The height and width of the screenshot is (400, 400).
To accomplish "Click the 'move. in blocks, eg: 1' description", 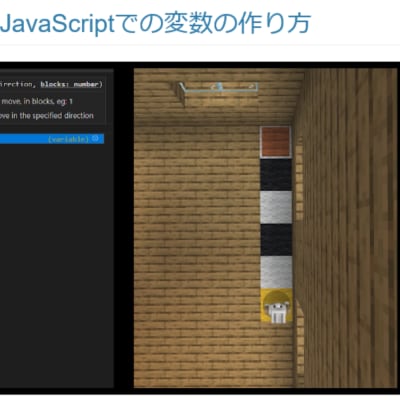I will (37, 101).
